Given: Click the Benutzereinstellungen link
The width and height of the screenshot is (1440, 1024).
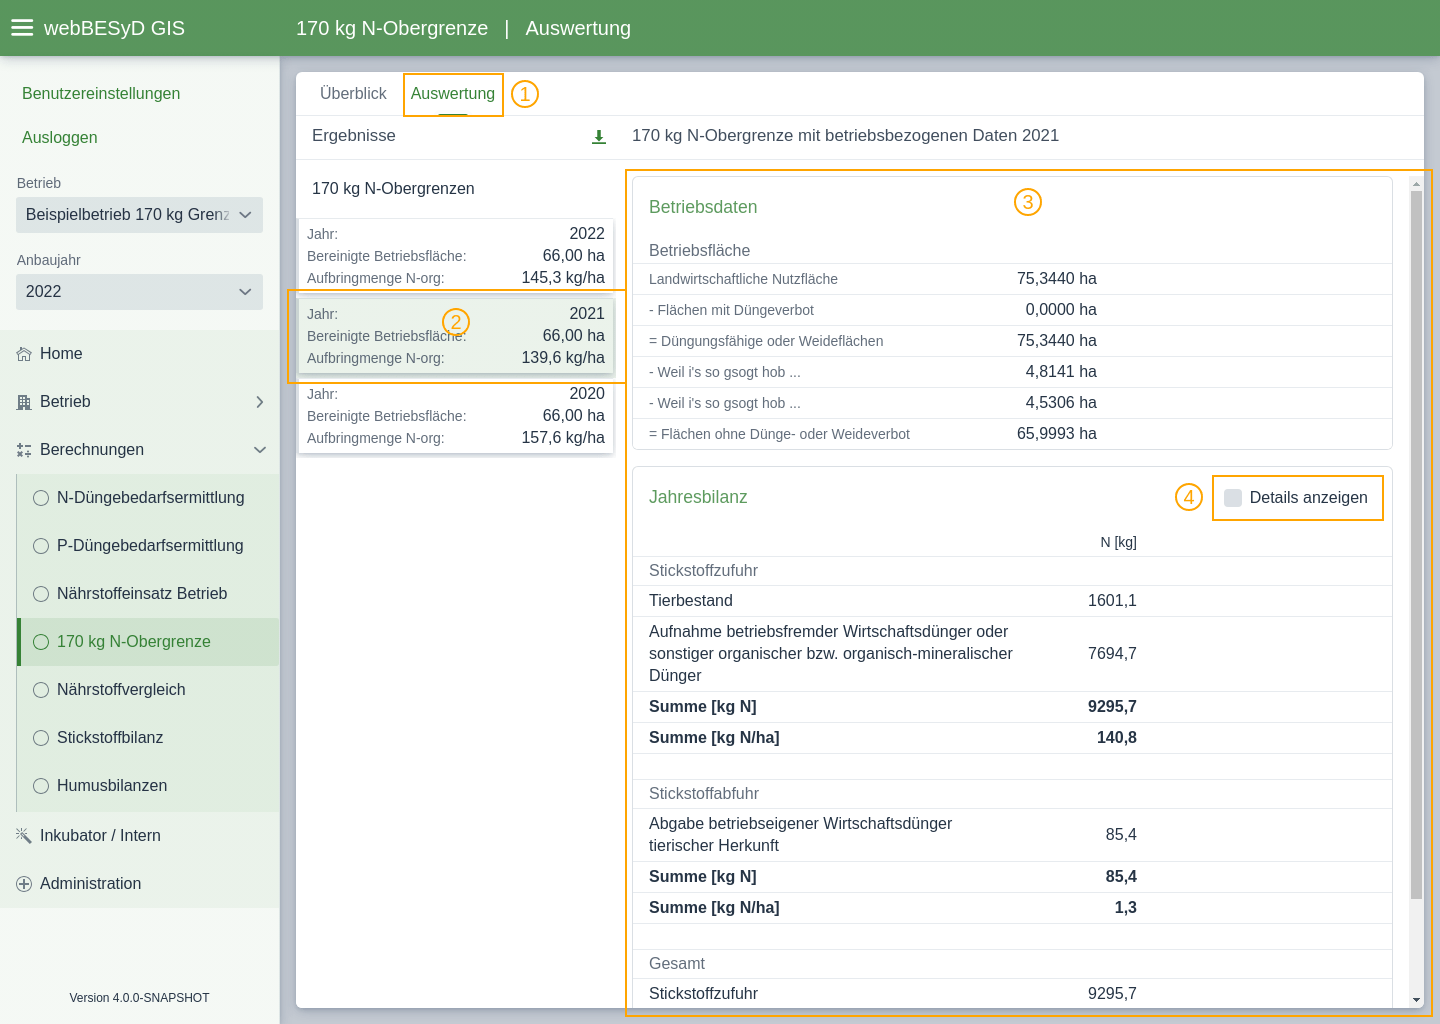Looking at the screenshot, I should pos(101,94).
